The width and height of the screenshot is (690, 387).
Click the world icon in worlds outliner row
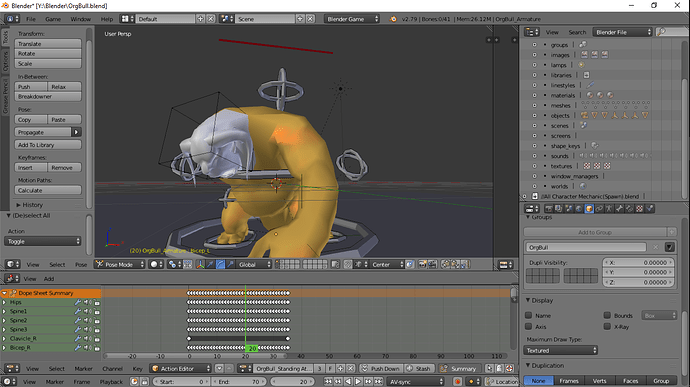tap(583, 186)
